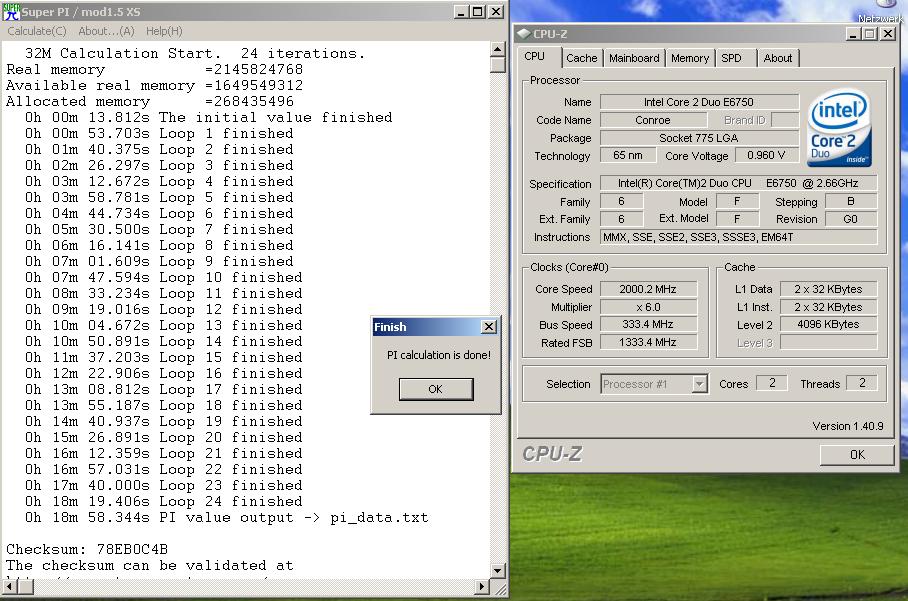
Task: Close the CPU-Z window
Action: click(888, 34)
